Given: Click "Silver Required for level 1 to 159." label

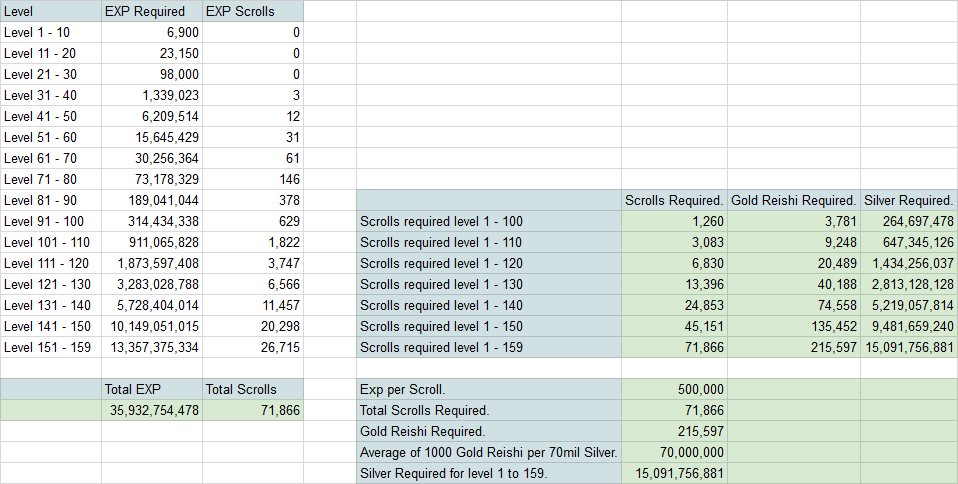Looking at the screenshot, I should click(489, 473).
